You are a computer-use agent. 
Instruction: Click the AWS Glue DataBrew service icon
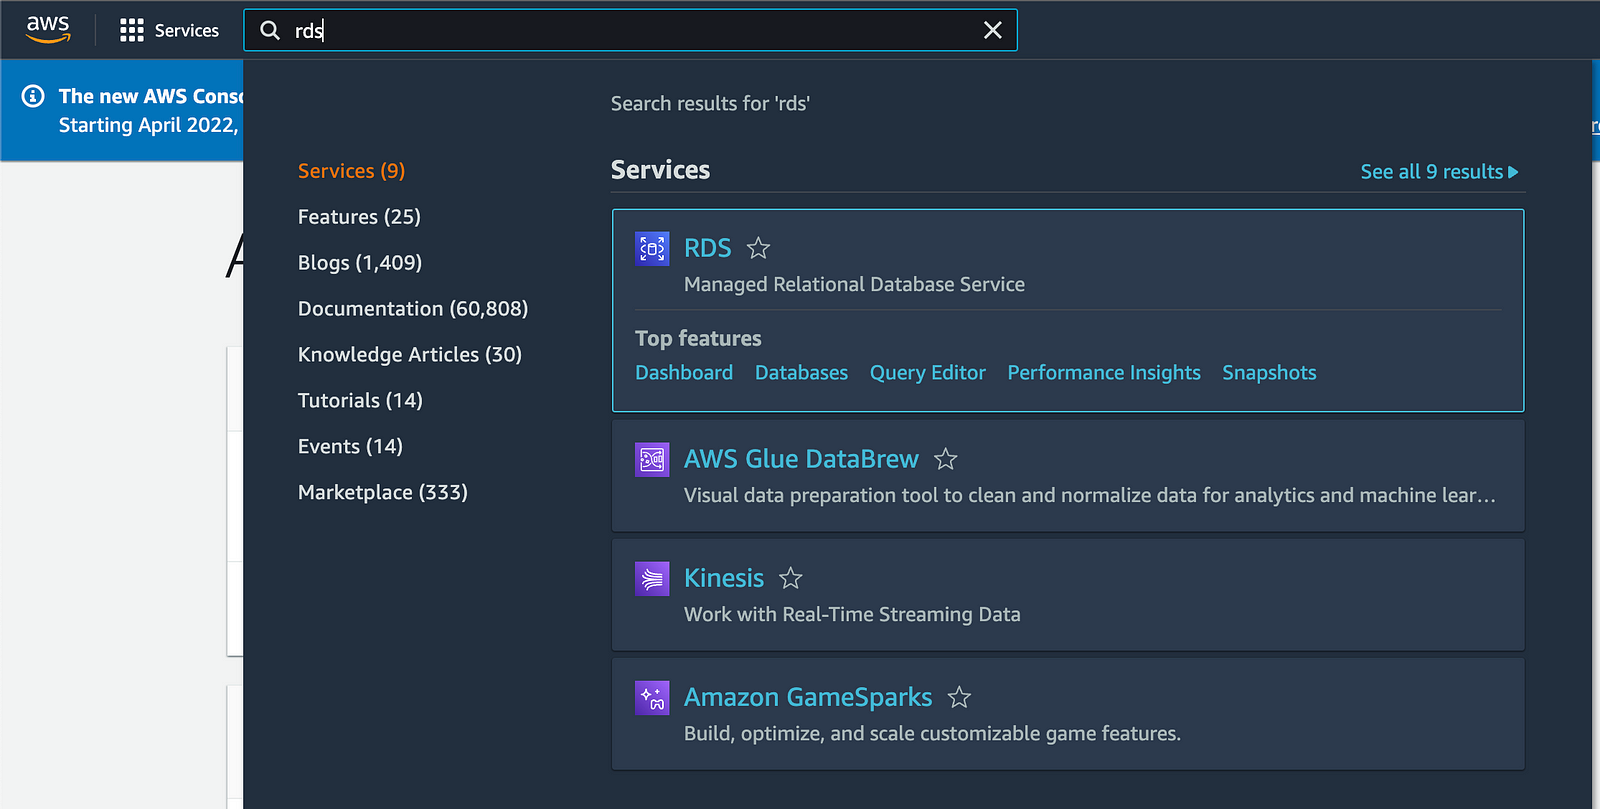(652, 460)
